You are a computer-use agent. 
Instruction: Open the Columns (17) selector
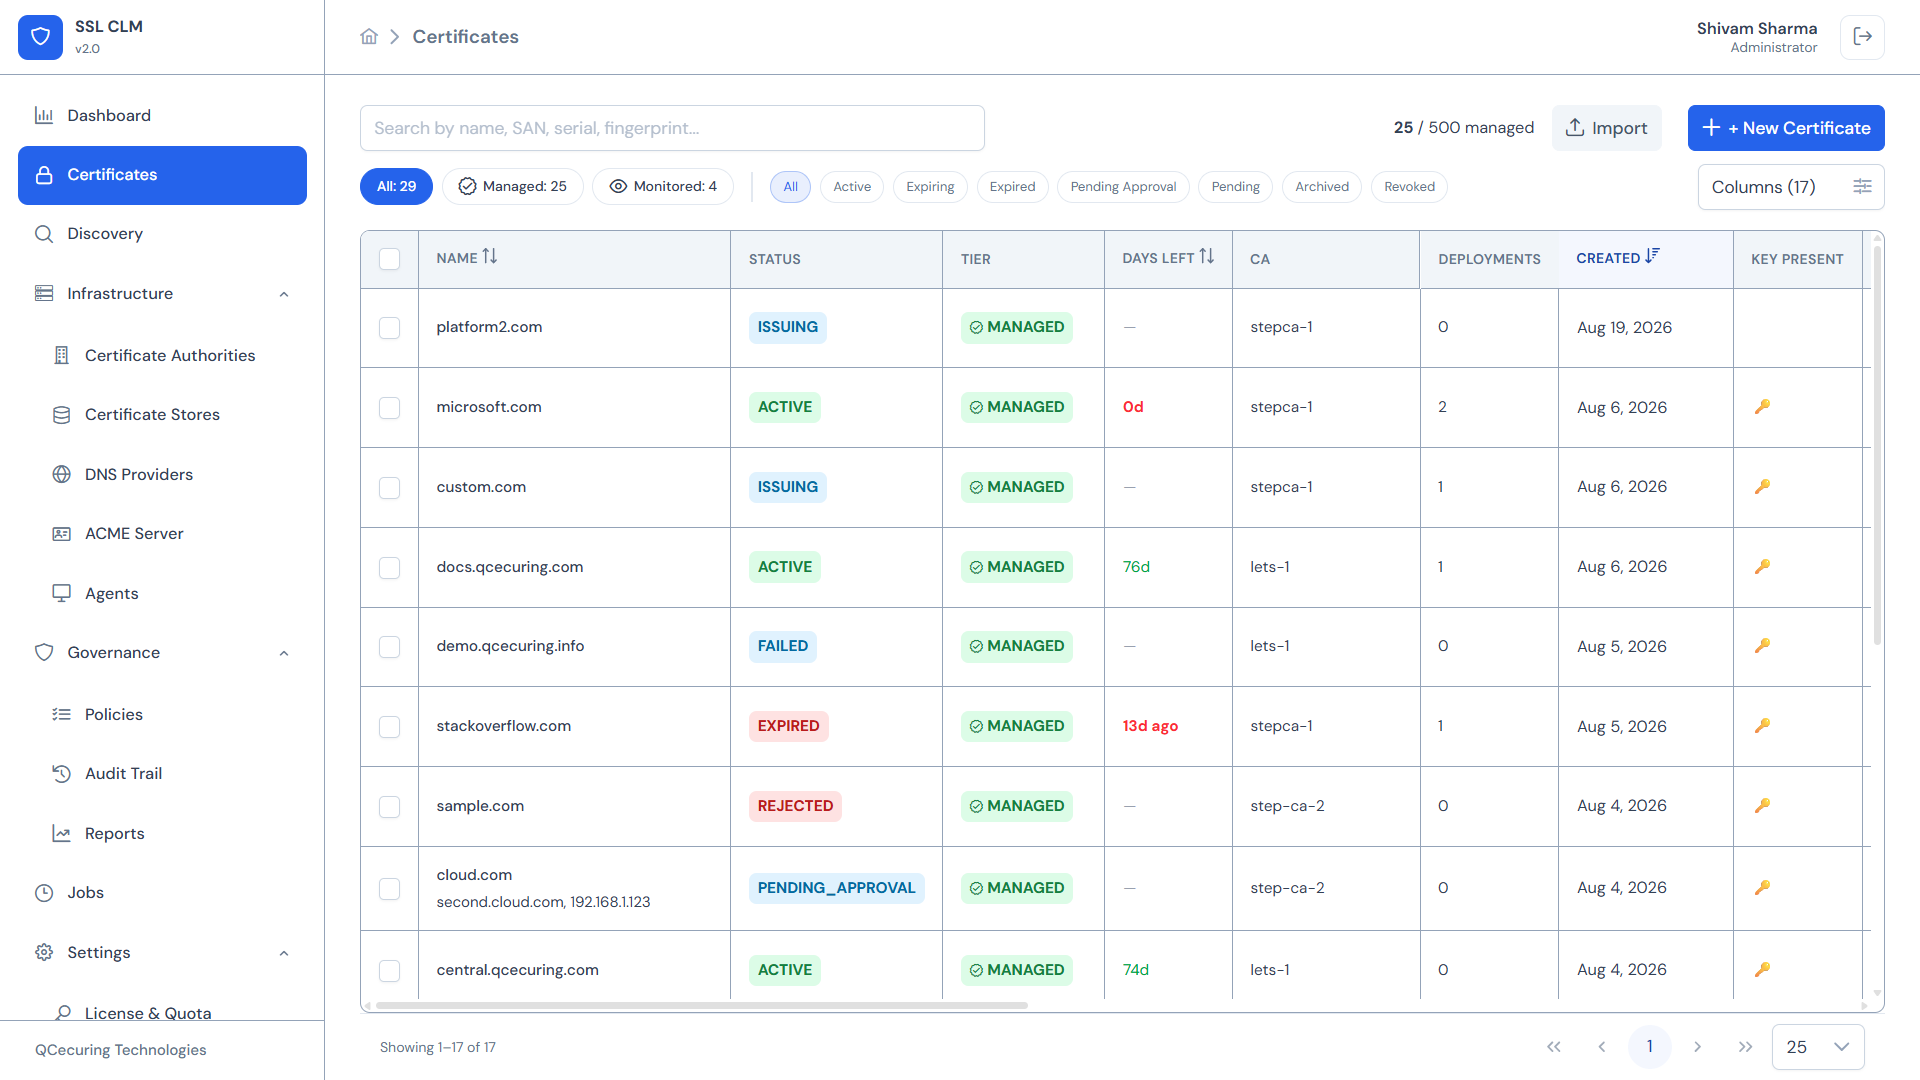point(1791,187)
